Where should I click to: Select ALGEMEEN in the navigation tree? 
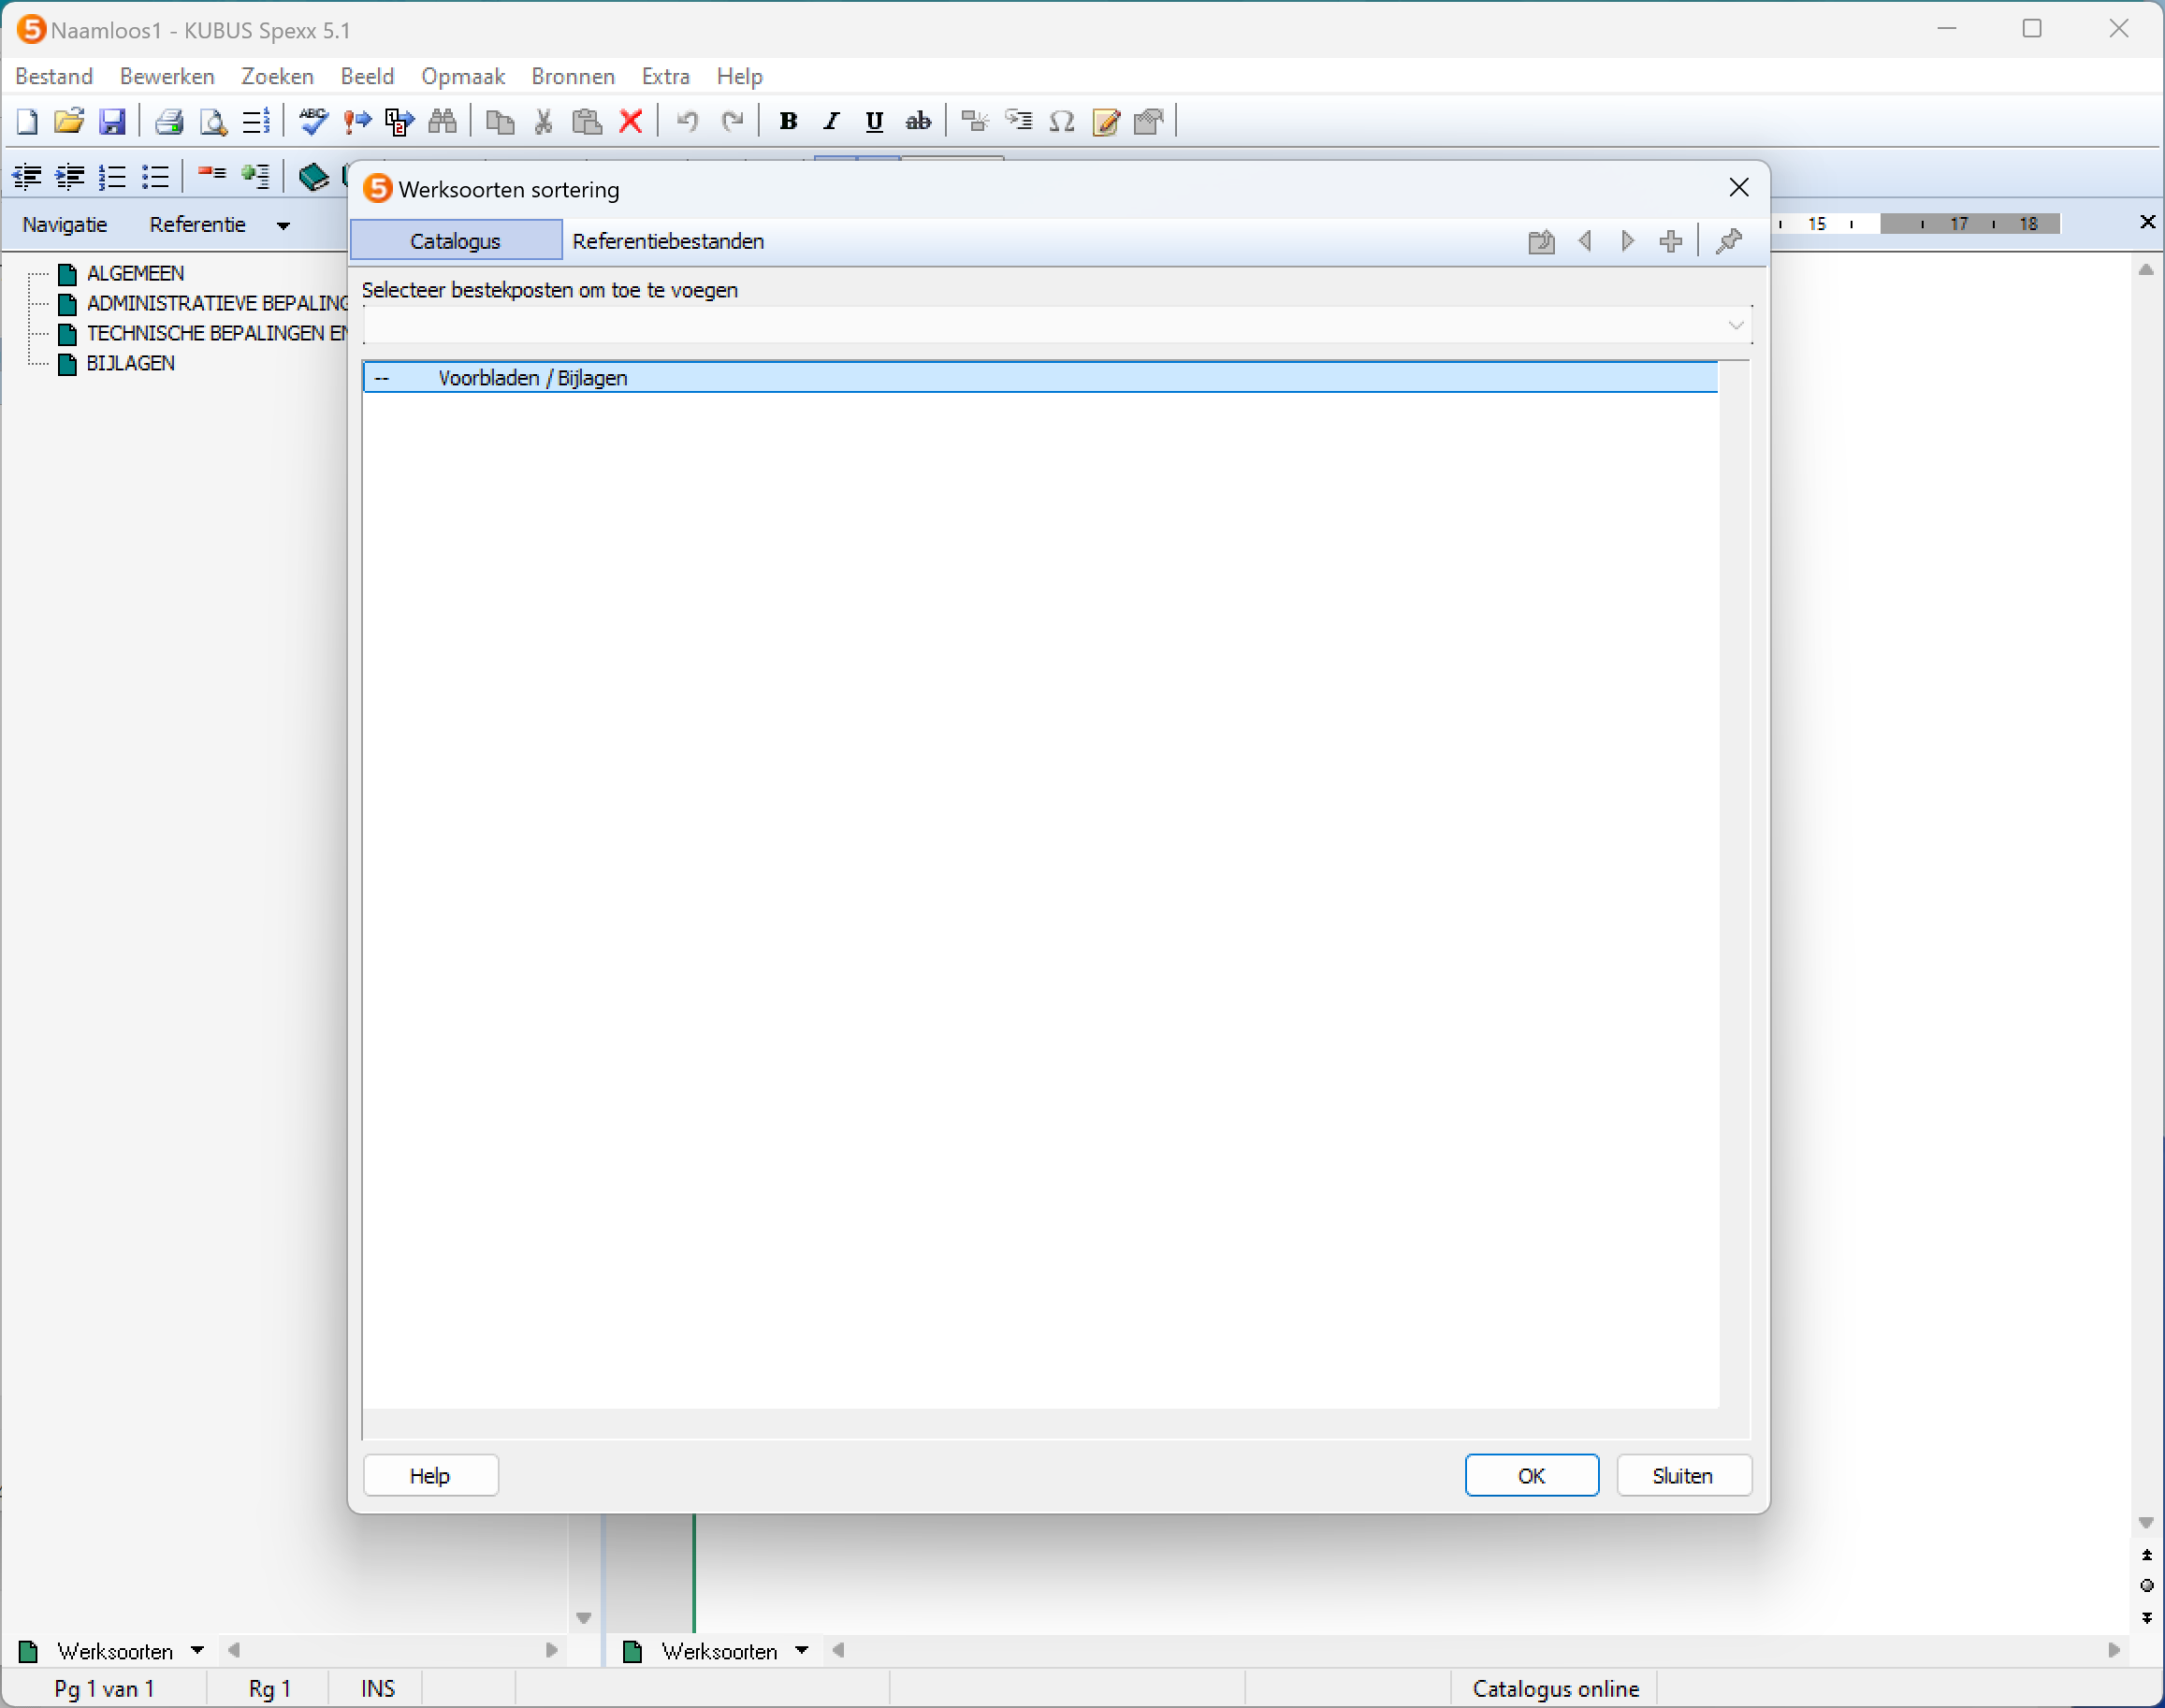tap(135, 273)
